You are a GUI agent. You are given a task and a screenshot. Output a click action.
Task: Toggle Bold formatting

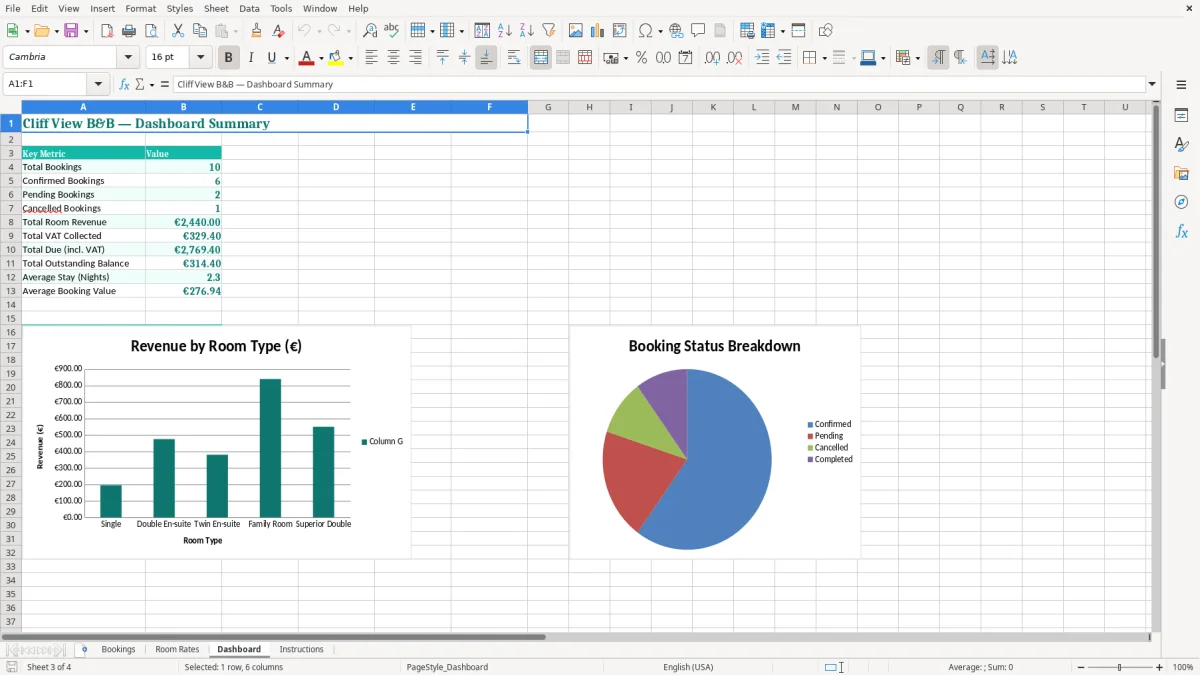228,58
